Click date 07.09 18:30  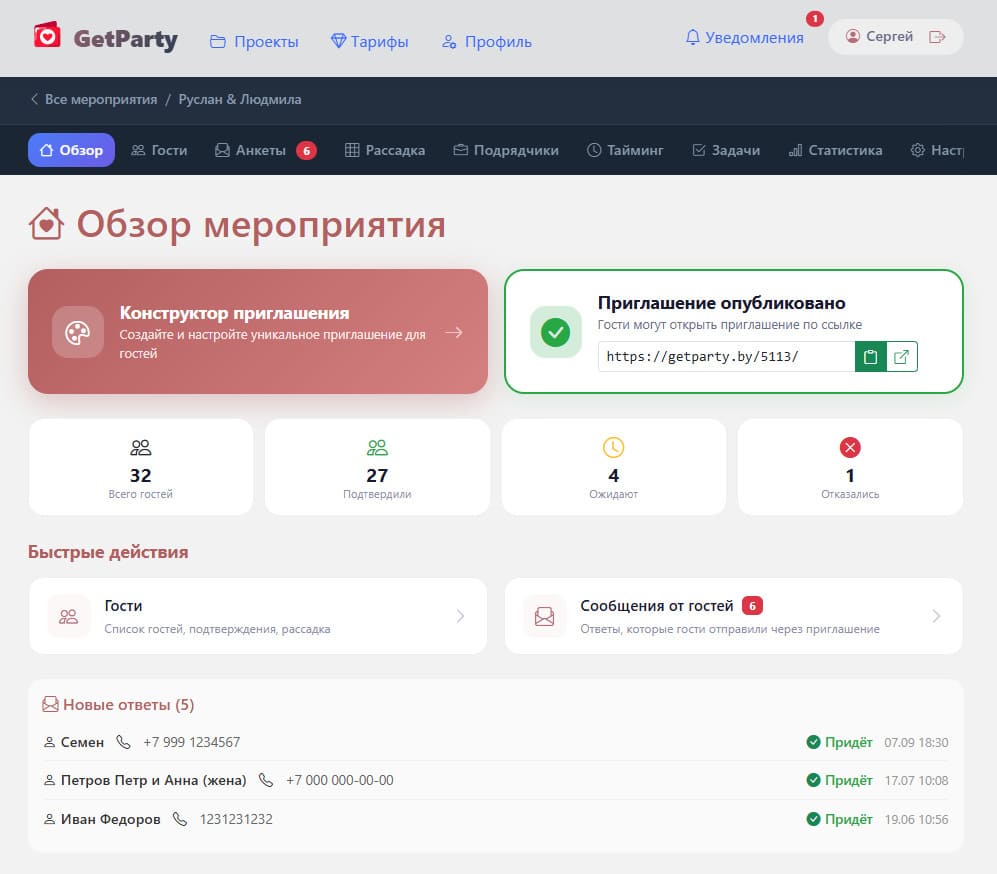916,742
